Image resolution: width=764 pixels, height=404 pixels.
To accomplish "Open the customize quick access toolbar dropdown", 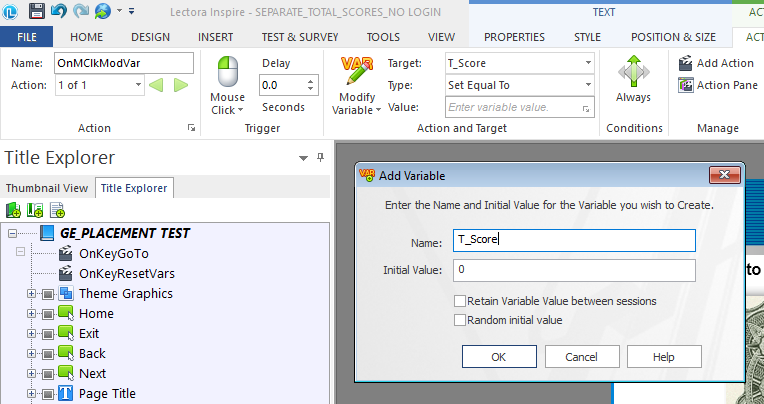I will (132, 11).
